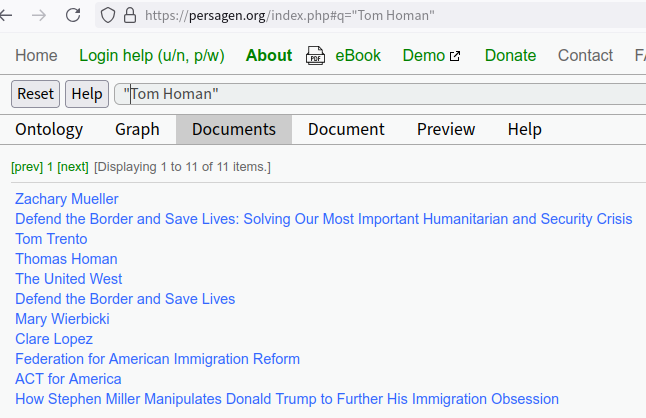The width and height of the screenshot is (646, 418).
Task: Switch to the Ontology tab
Action: click(49, 129)
